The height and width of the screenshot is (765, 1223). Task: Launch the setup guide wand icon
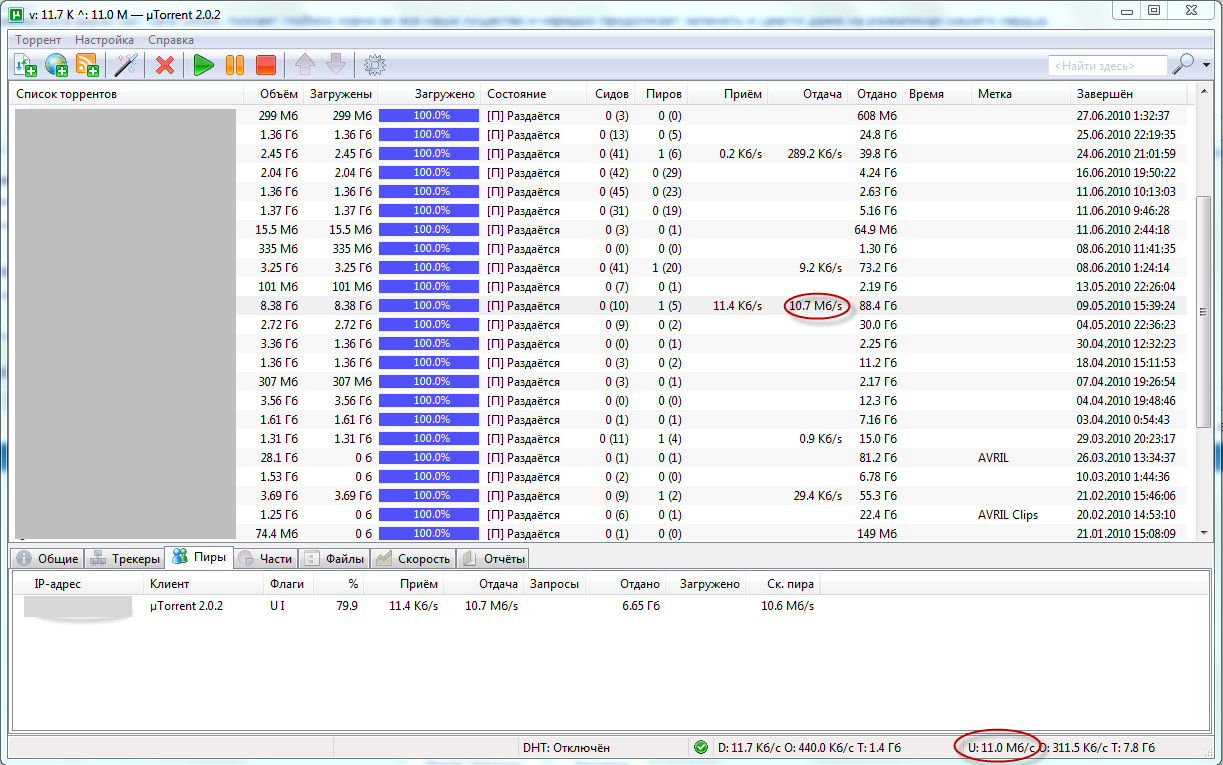click(x=126, y=65)
